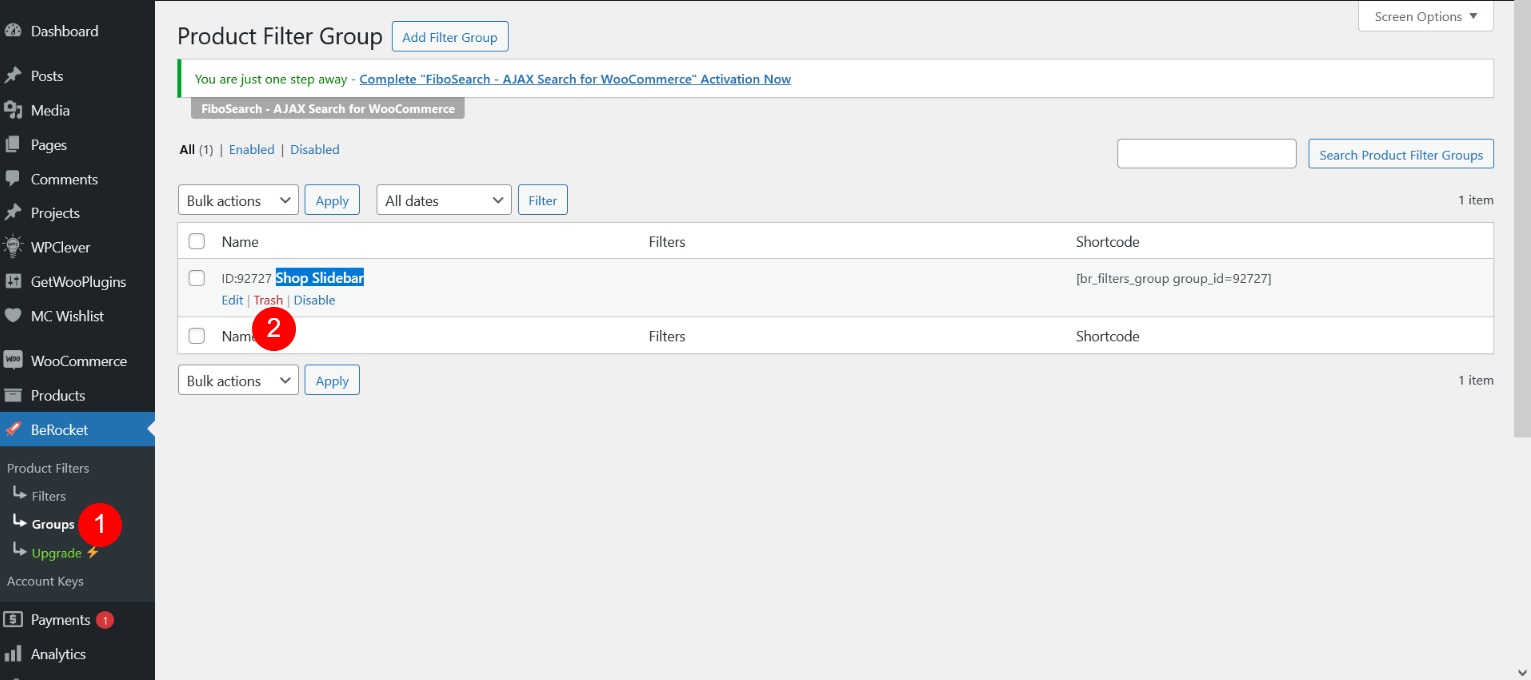The height and width of the screenshot is (680, 1531).
Task: Show Enabled filter groups view
Action: coord(251,149)
